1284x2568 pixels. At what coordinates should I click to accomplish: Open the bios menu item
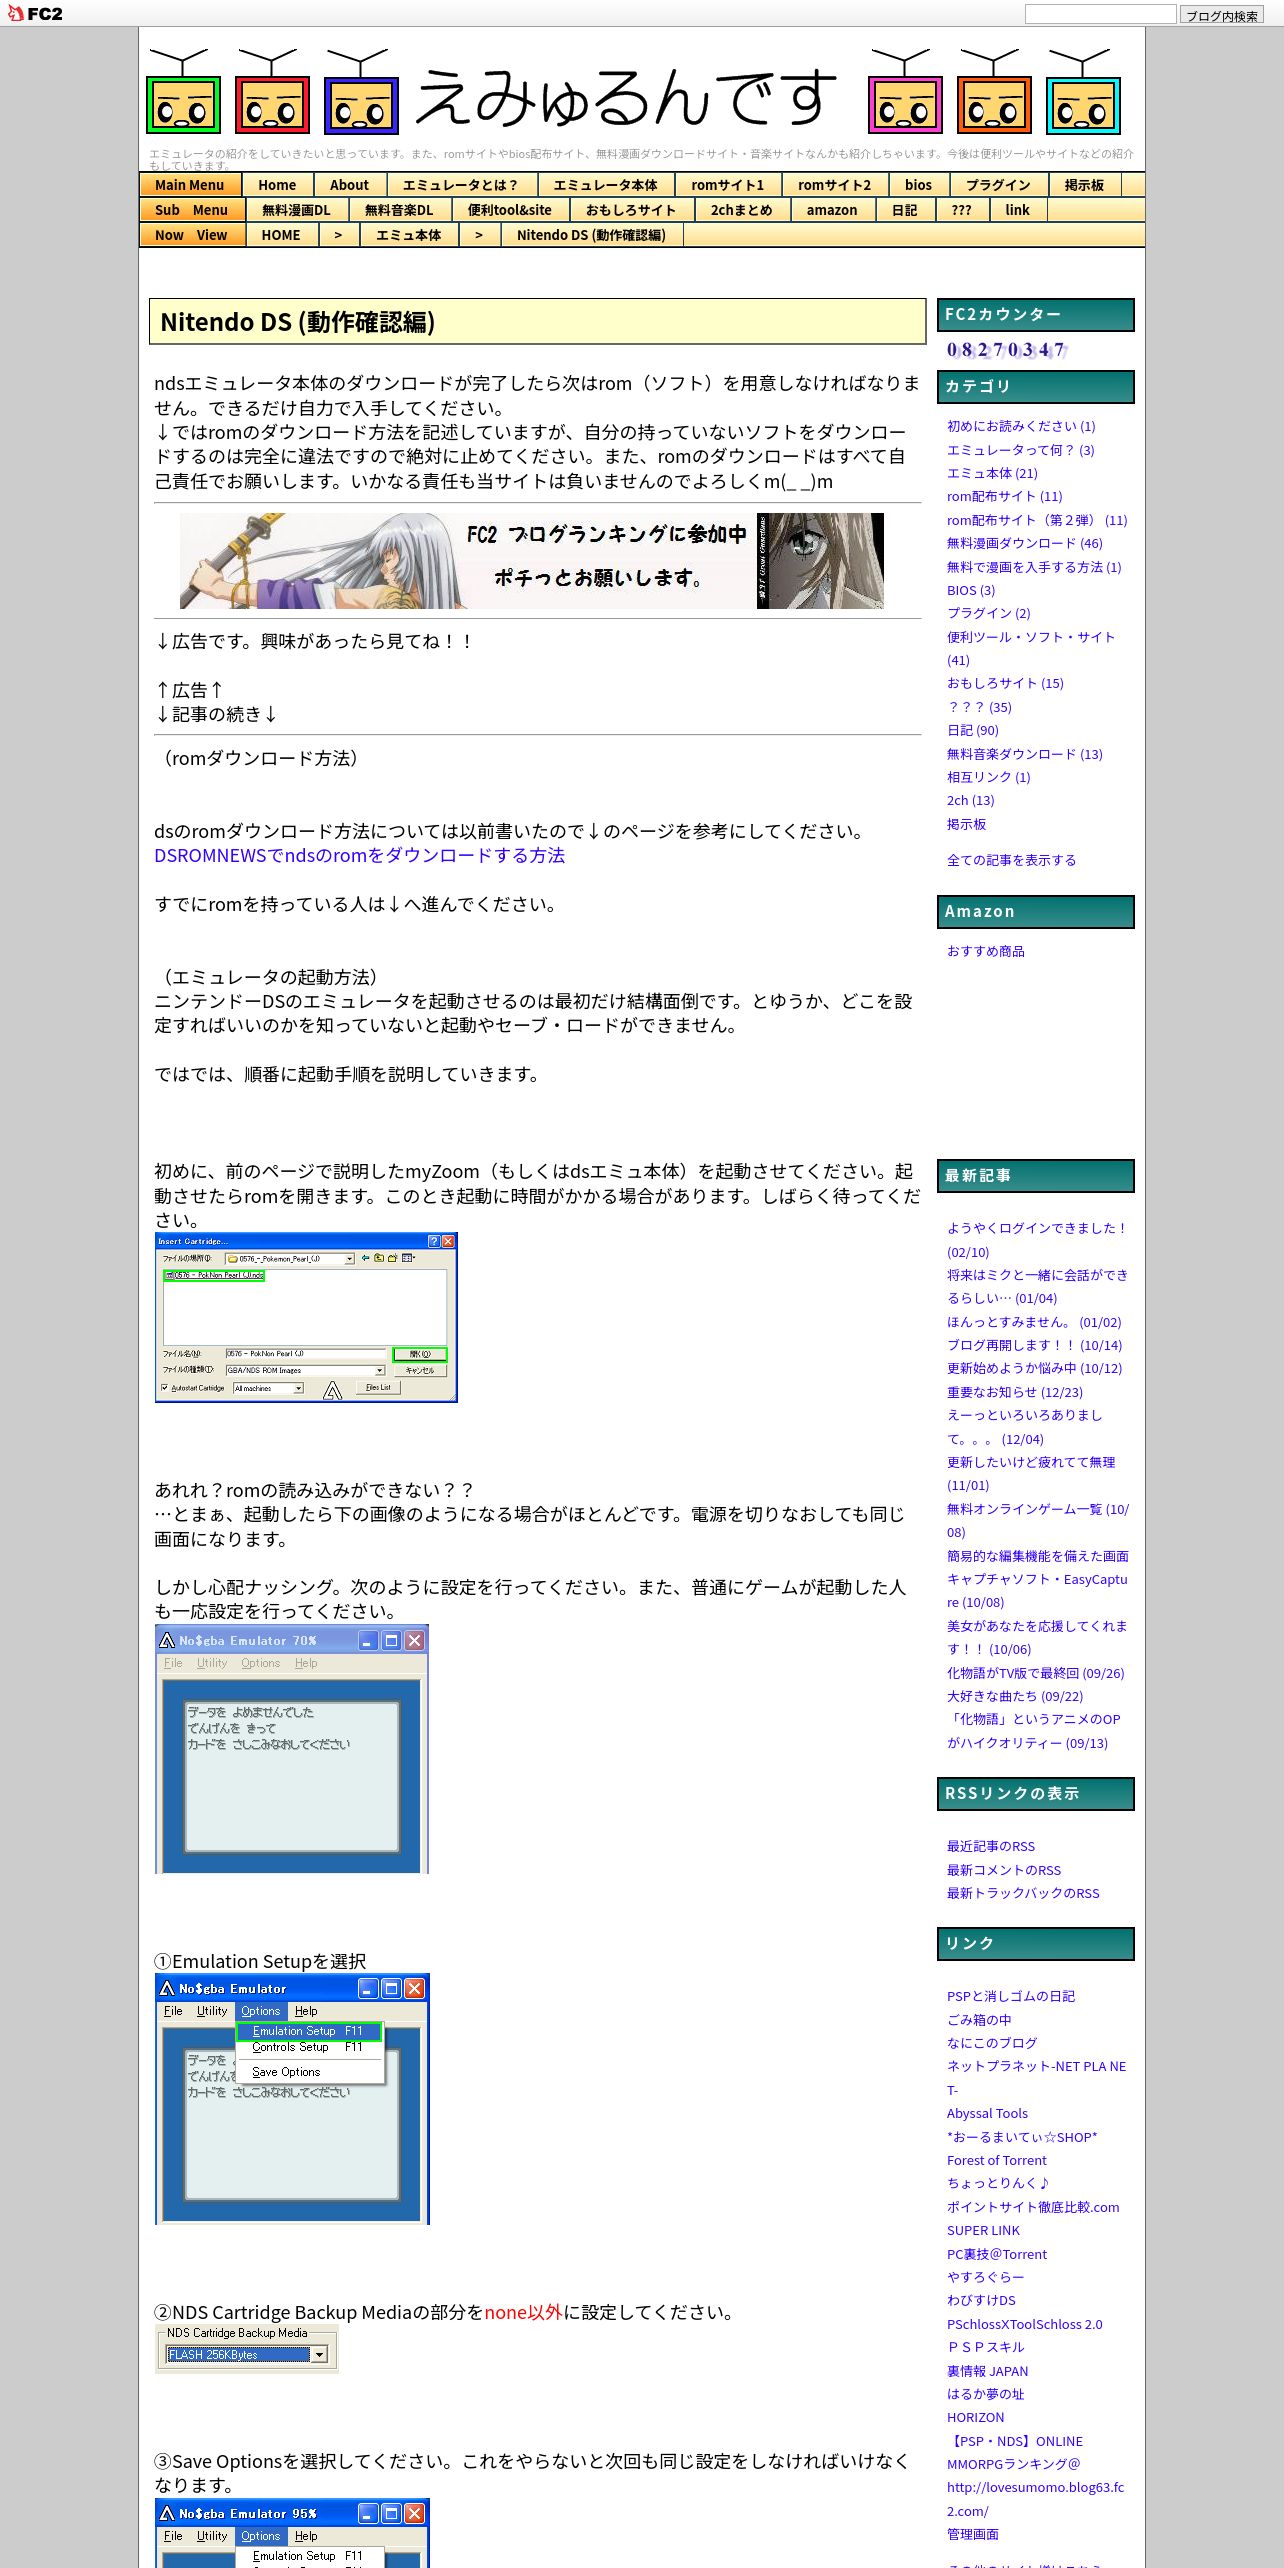918,185
